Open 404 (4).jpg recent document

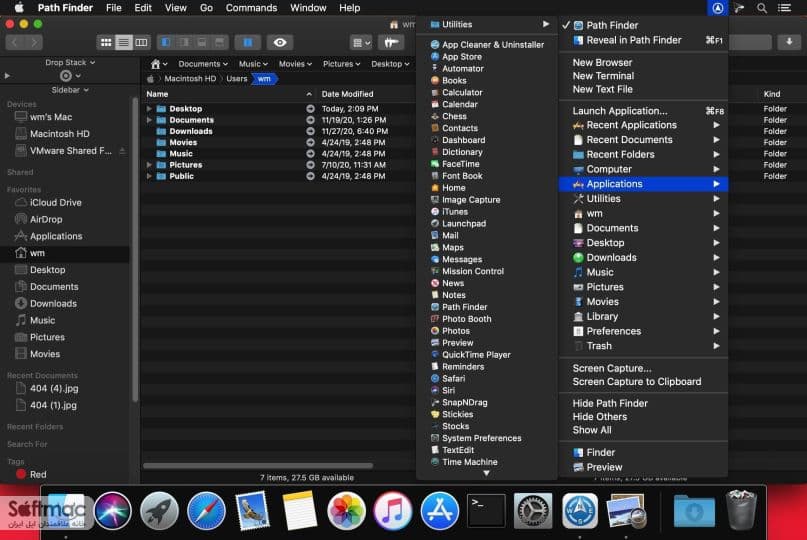tap(54, 389)
